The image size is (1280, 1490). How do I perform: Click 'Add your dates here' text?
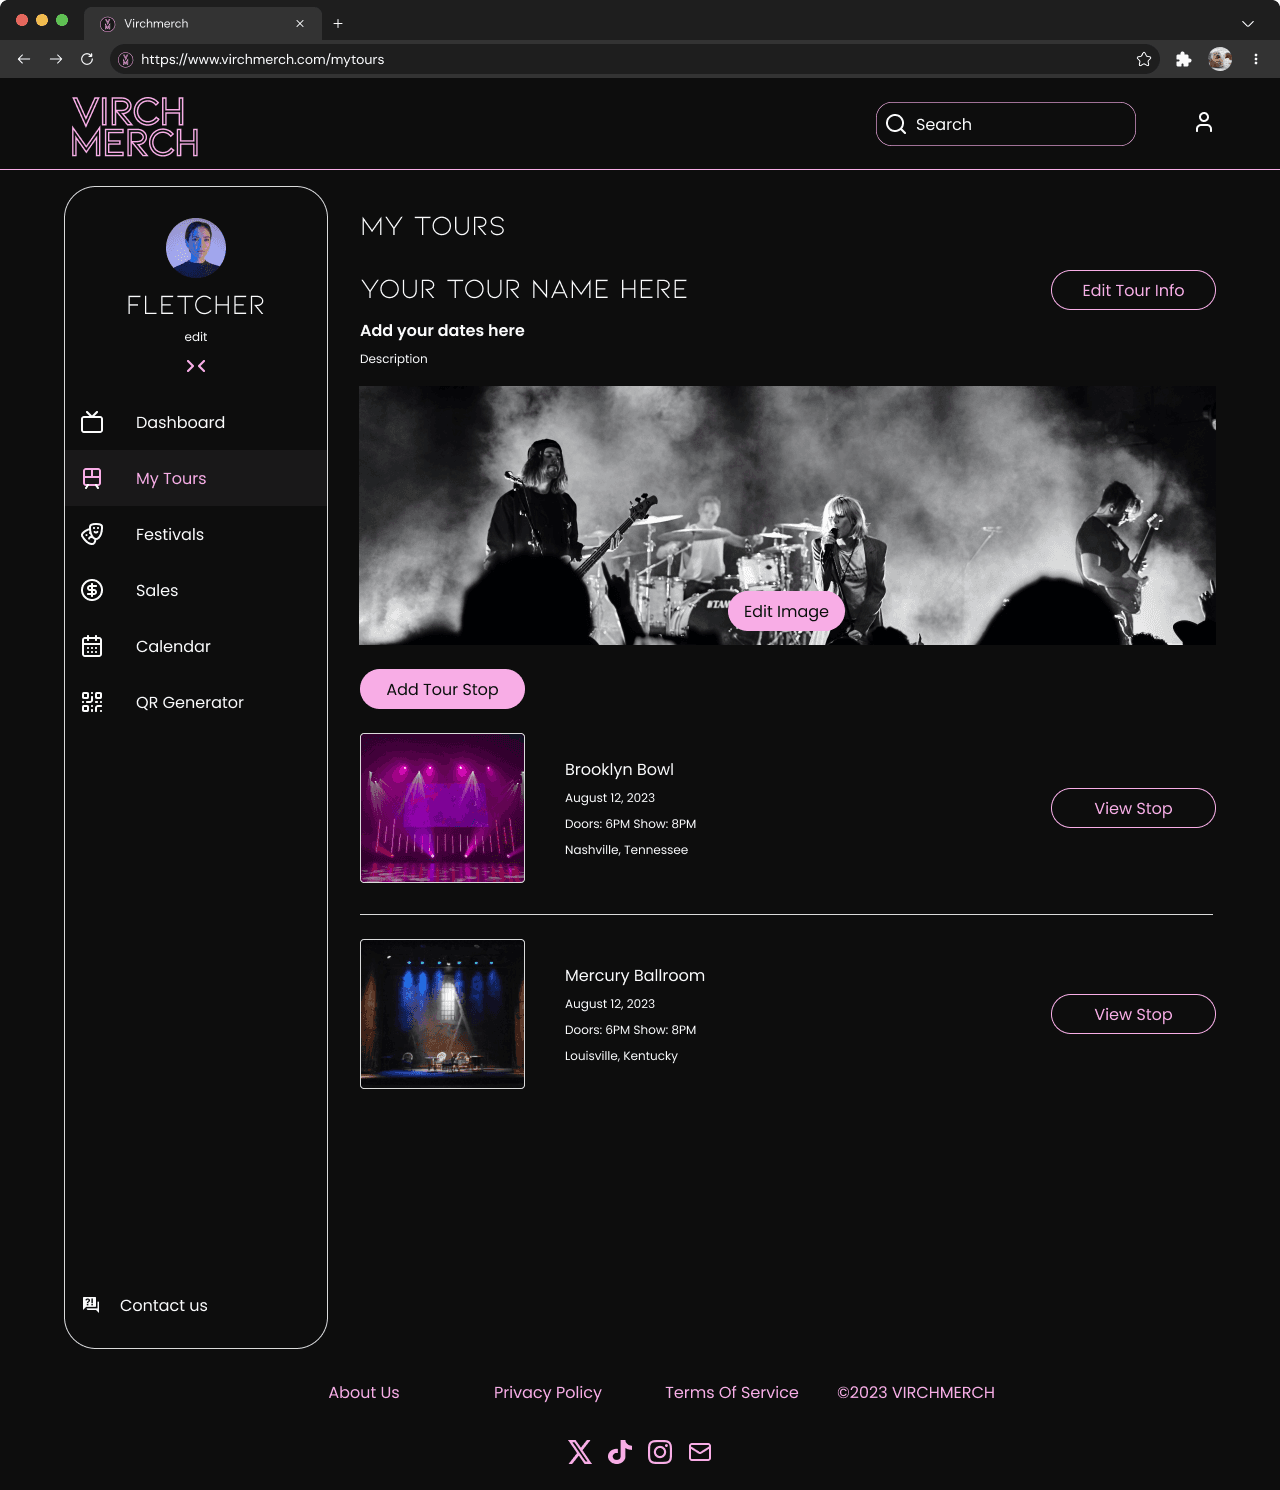[x=442, y=330]
